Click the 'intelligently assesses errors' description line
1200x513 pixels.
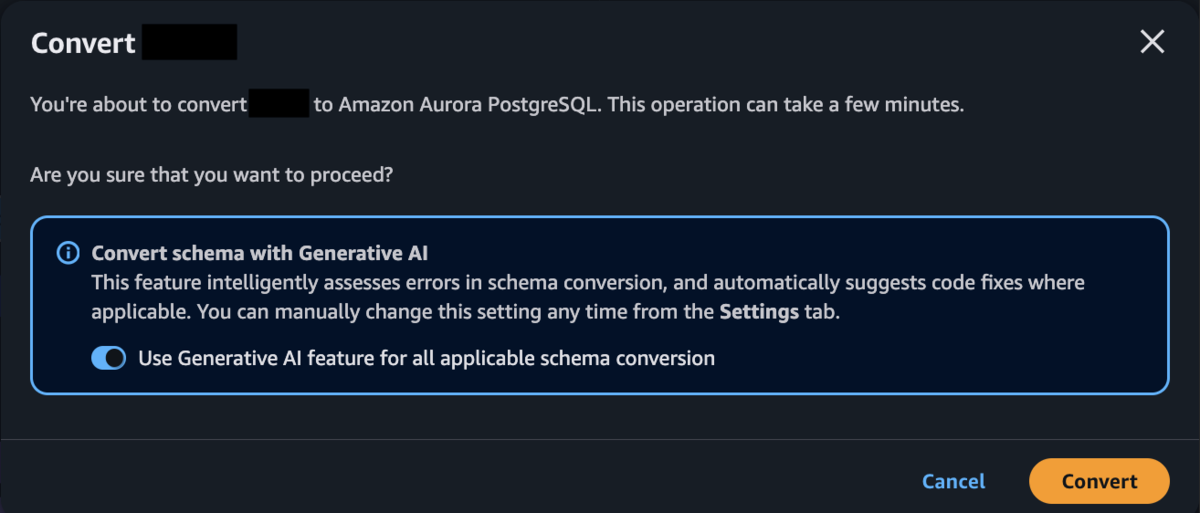point(588,283)
